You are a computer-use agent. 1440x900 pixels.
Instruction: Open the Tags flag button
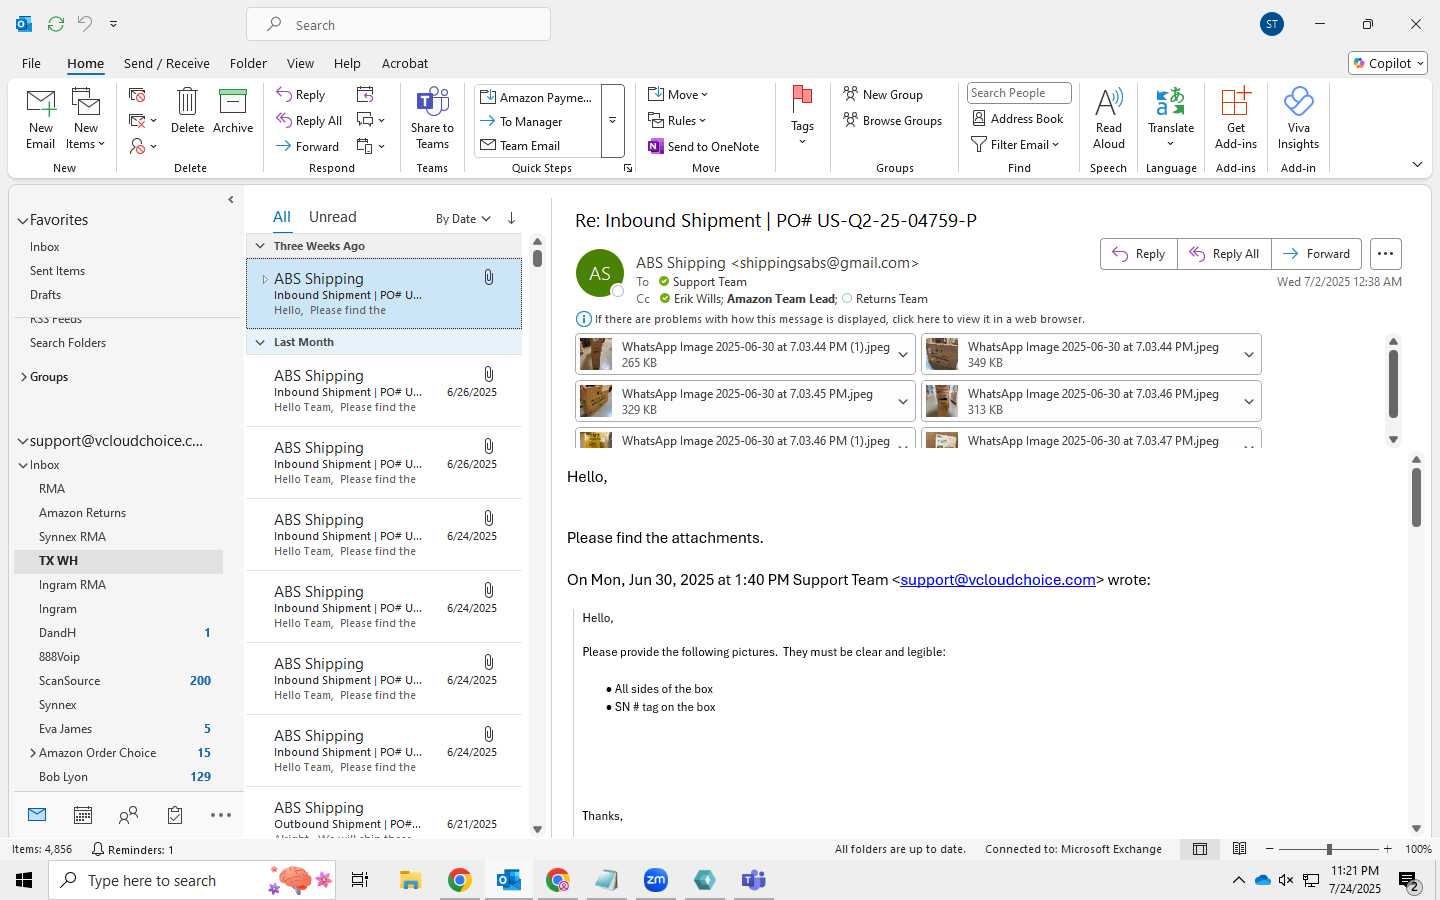point(802,115)
